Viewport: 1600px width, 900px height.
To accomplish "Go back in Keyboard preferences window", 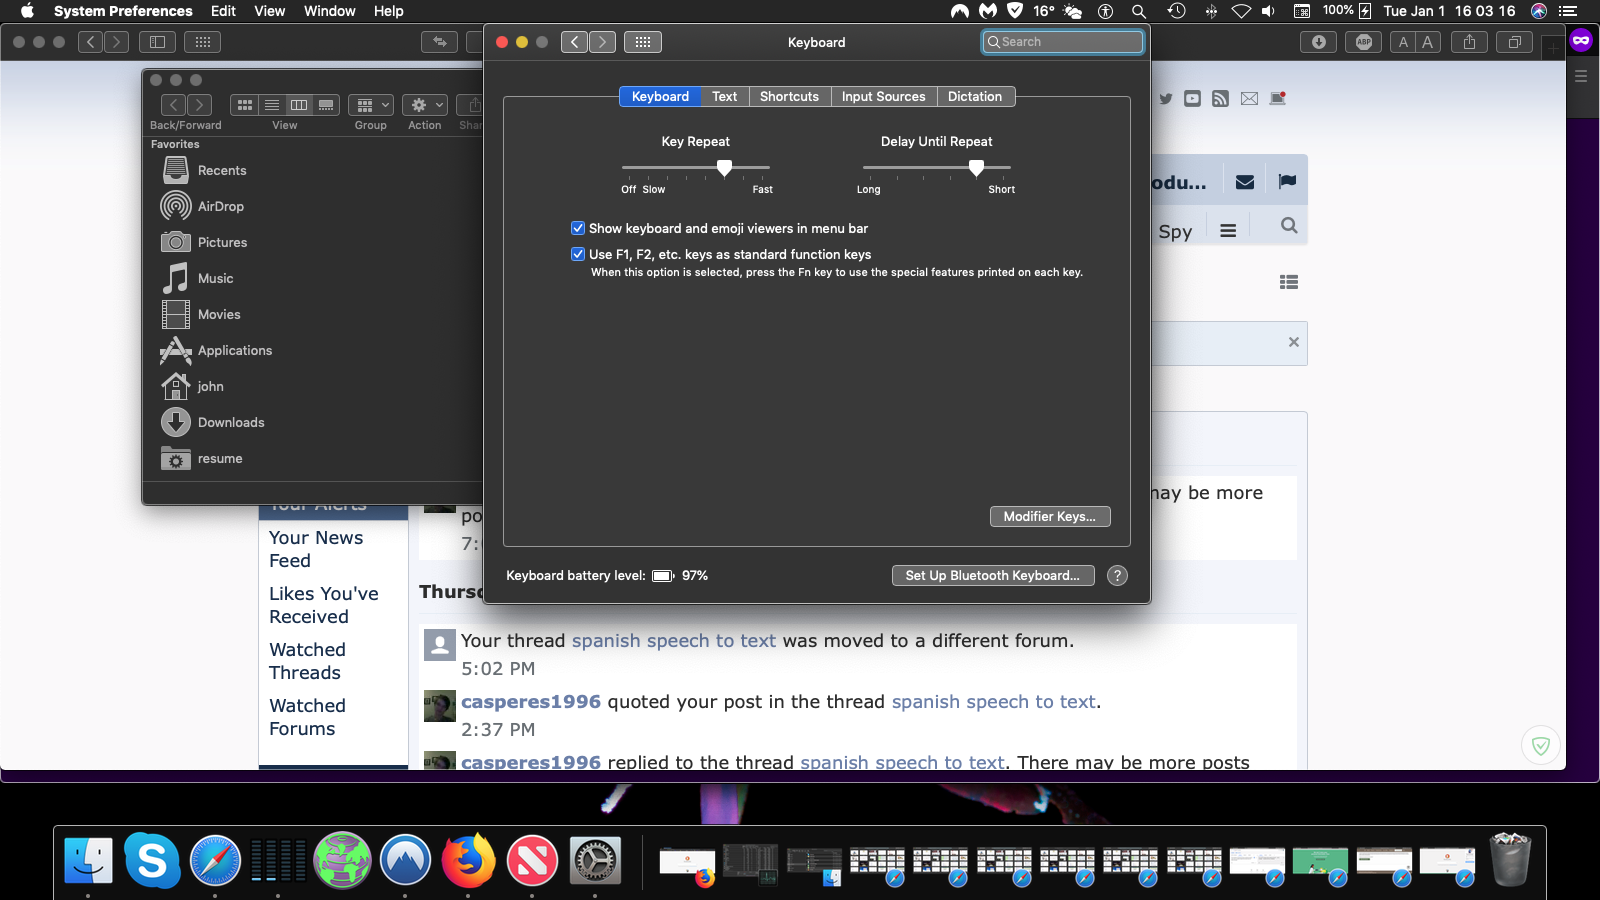I will coord(574,42).
